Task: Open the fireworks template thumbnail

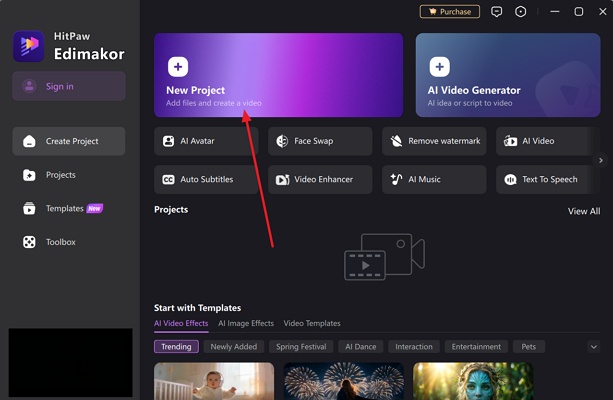Action: pos(343,381)
